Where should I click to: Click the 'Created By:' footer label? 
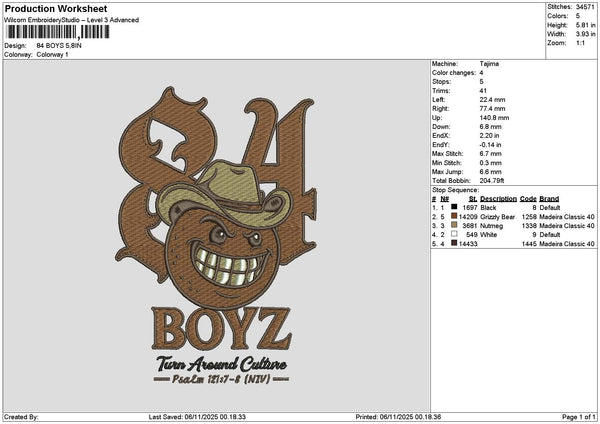coord(21,417)
